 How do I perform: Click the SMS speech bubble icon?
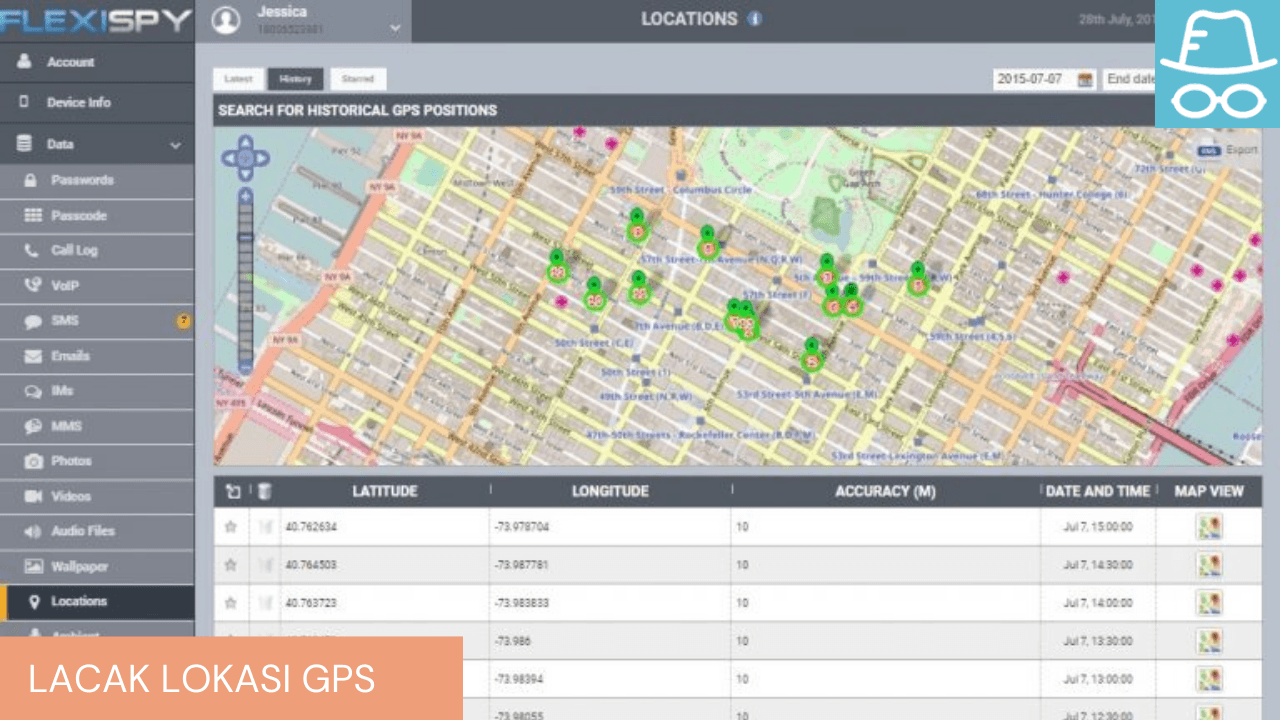(33, 321)
